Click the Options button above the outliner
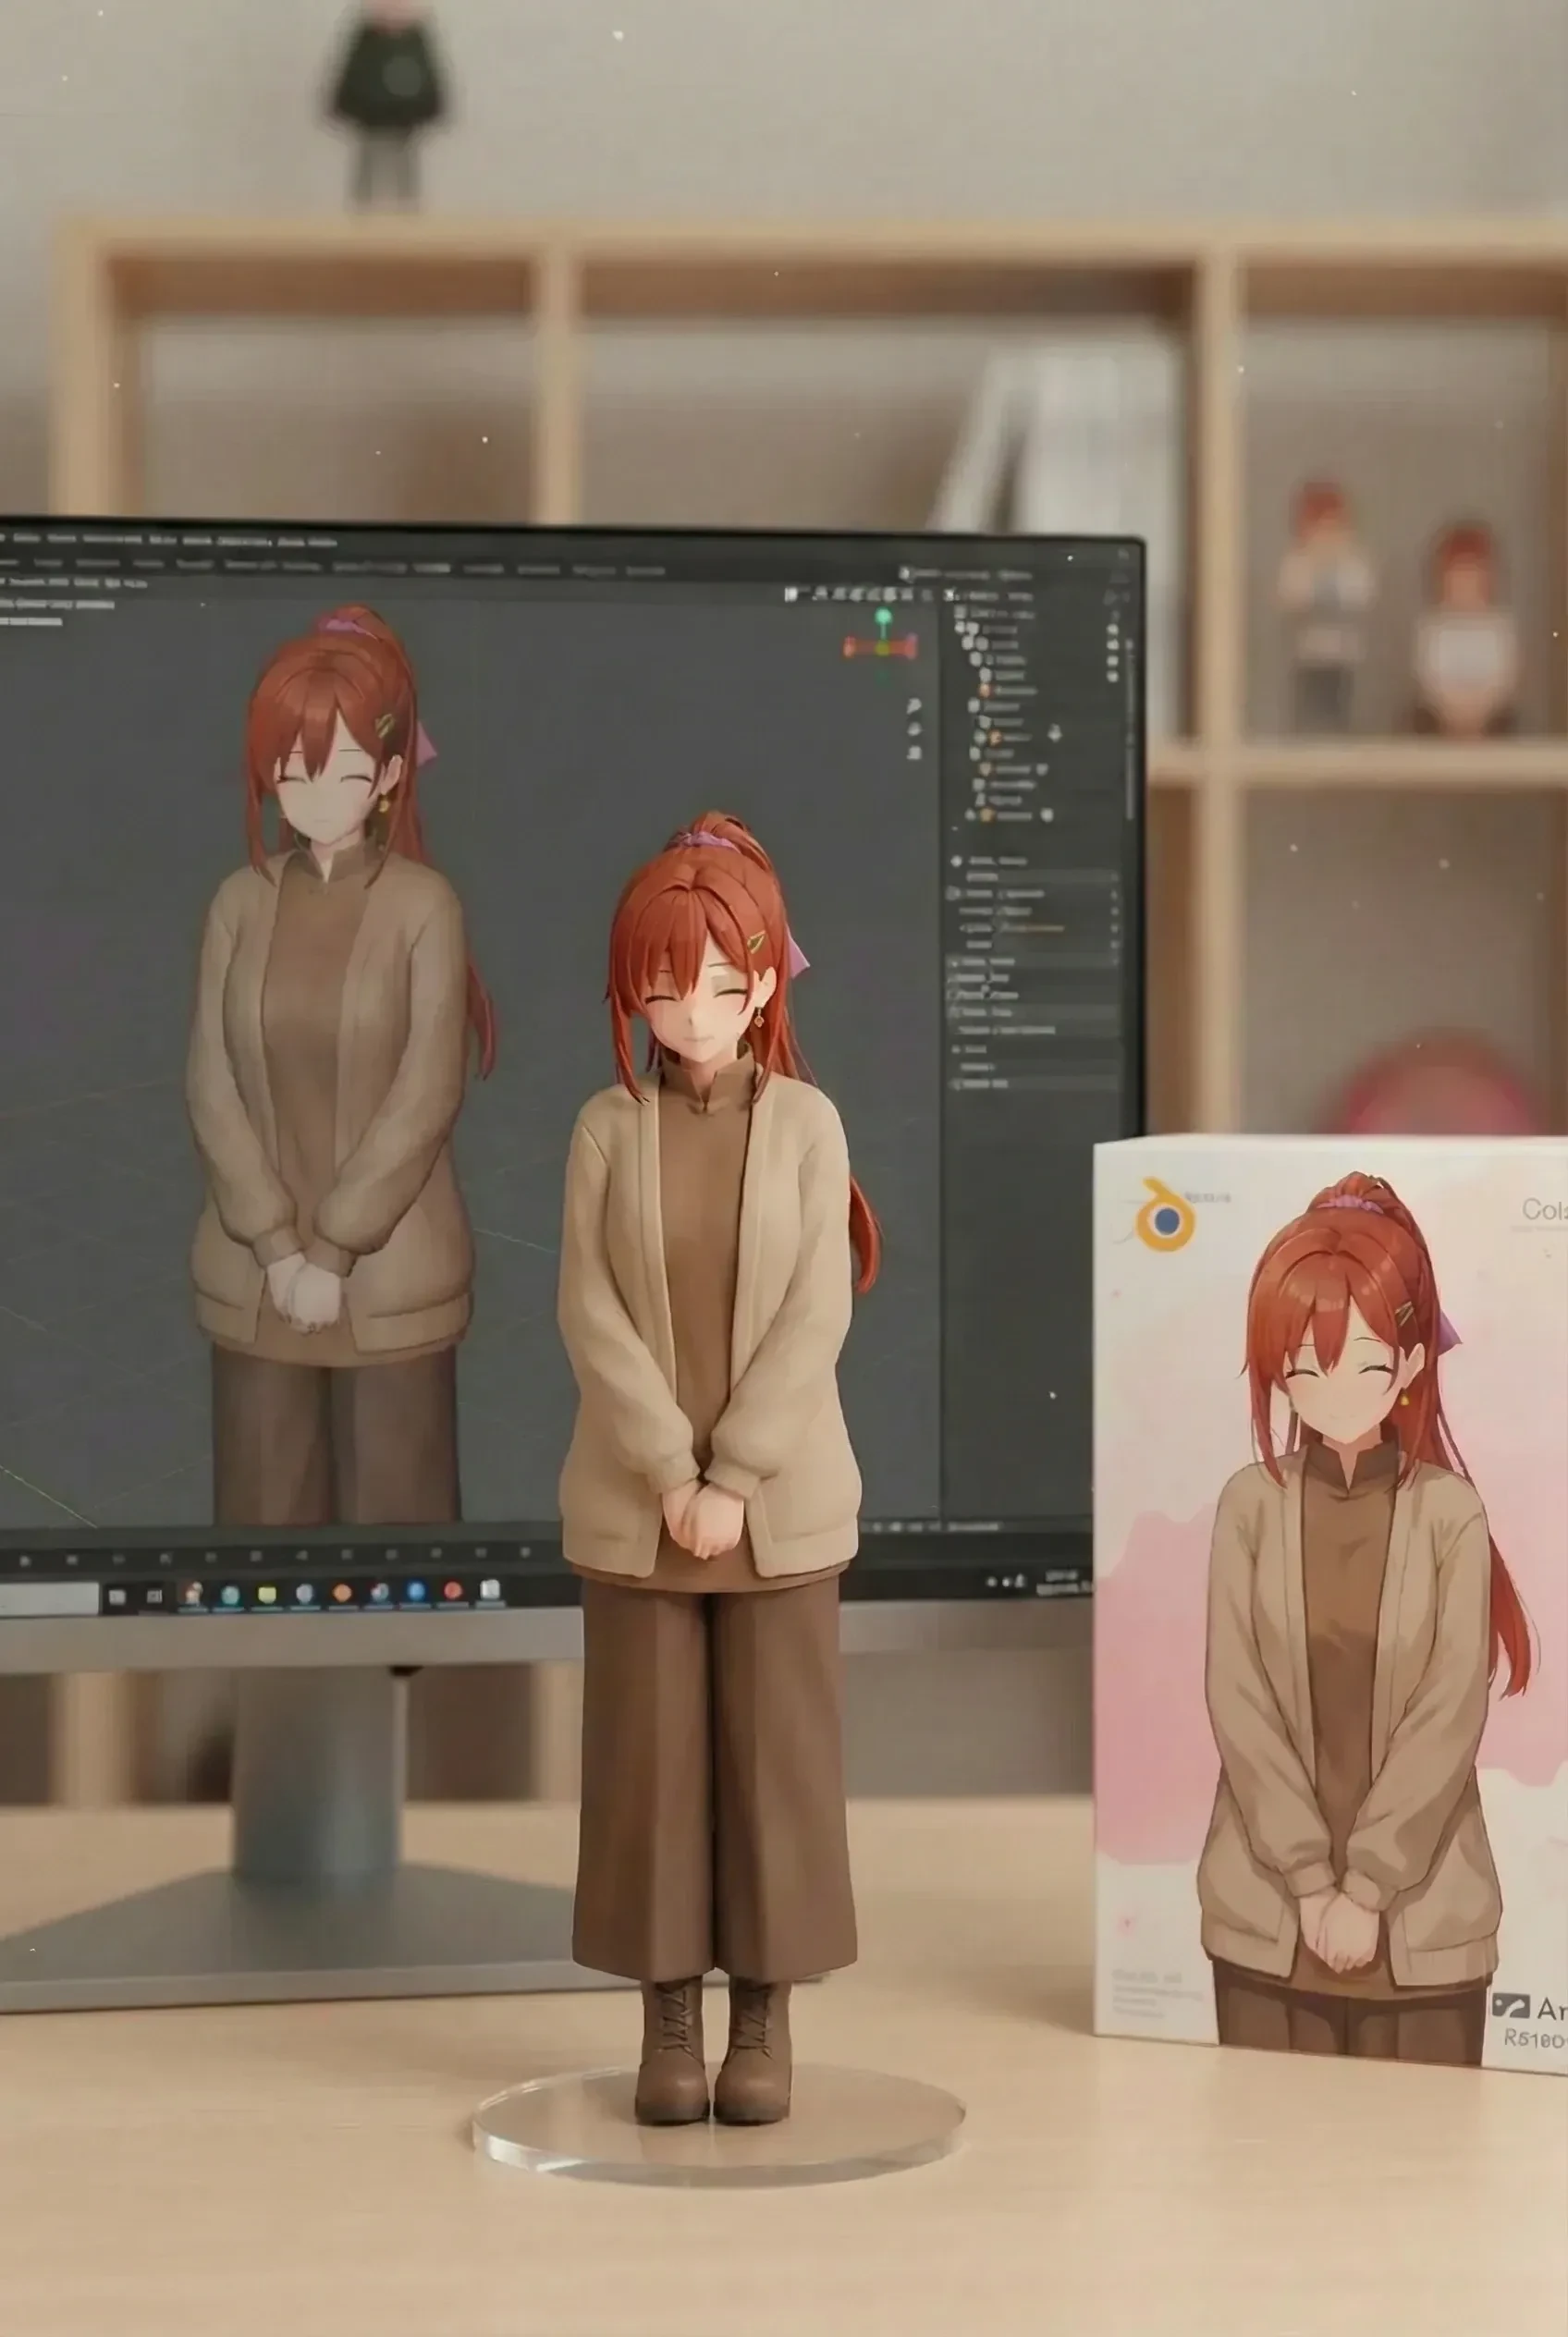 click(x=1015, y=576)
